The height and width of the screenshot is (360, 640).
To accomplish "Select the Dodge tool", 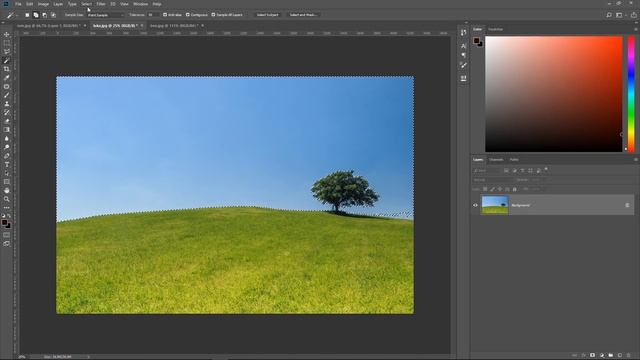I will tap(7, 147).
